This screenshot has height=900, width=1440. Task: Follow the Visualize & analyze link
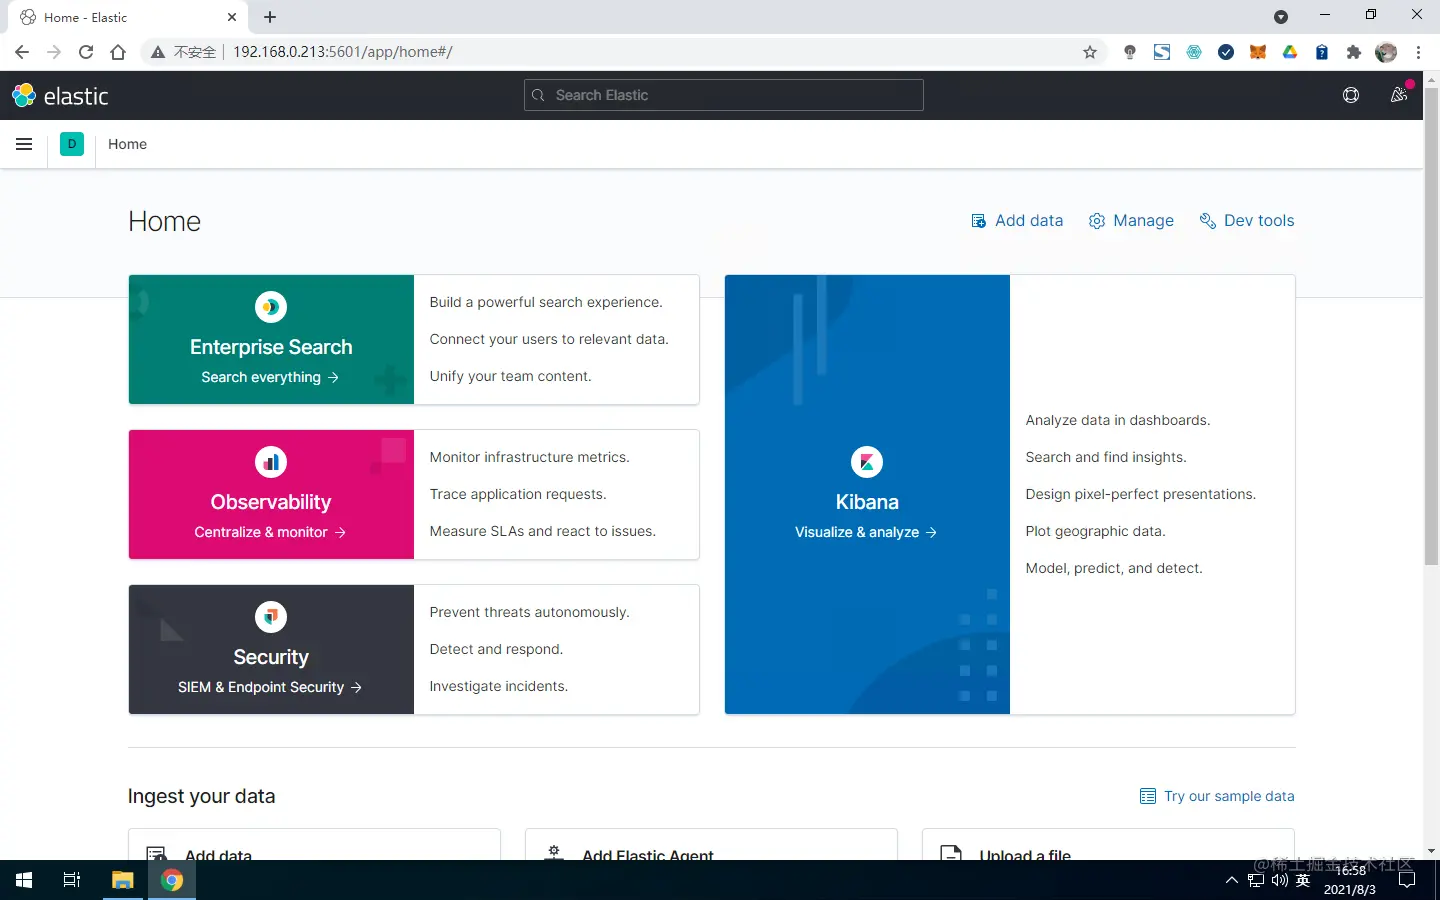point(866,532)
